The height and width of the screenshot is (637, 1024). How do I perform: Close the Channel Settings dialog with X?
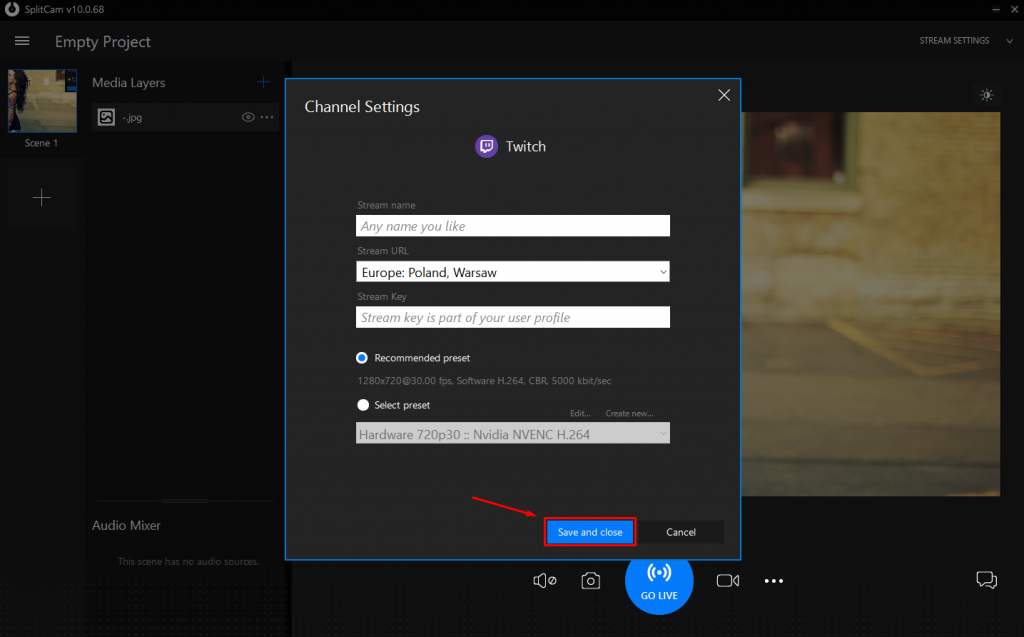pos(724,95)
